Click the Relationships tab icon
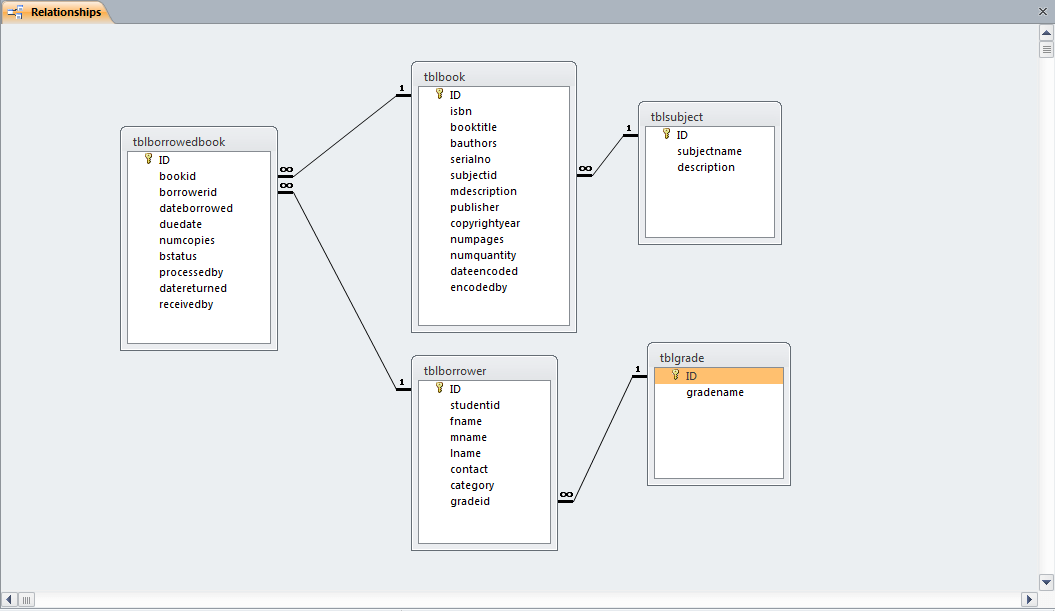 pyautogui.click(x=16, y=12)
